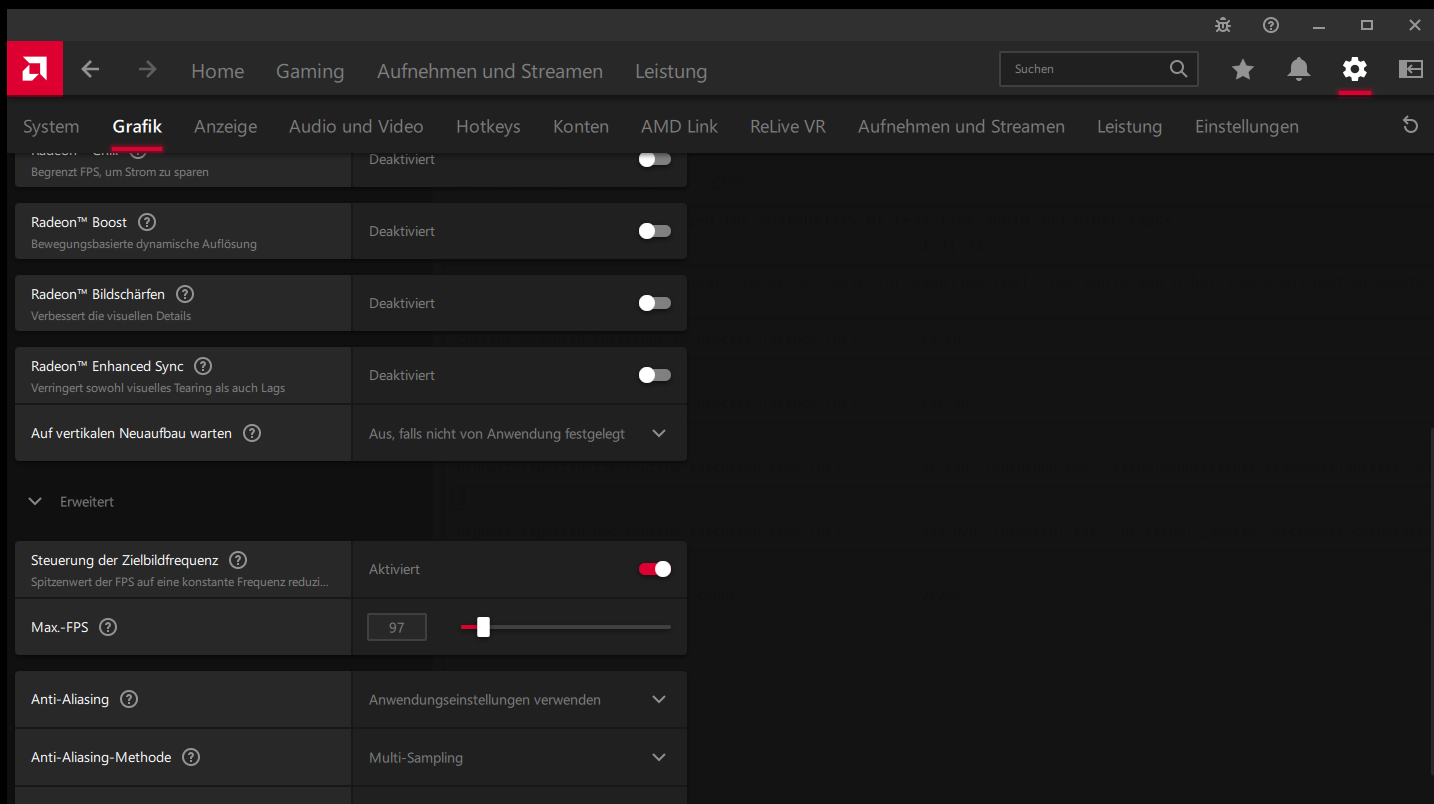Open settings gear icon
The width and height of the screenshot is (1434, 804).
(1355, 69)
